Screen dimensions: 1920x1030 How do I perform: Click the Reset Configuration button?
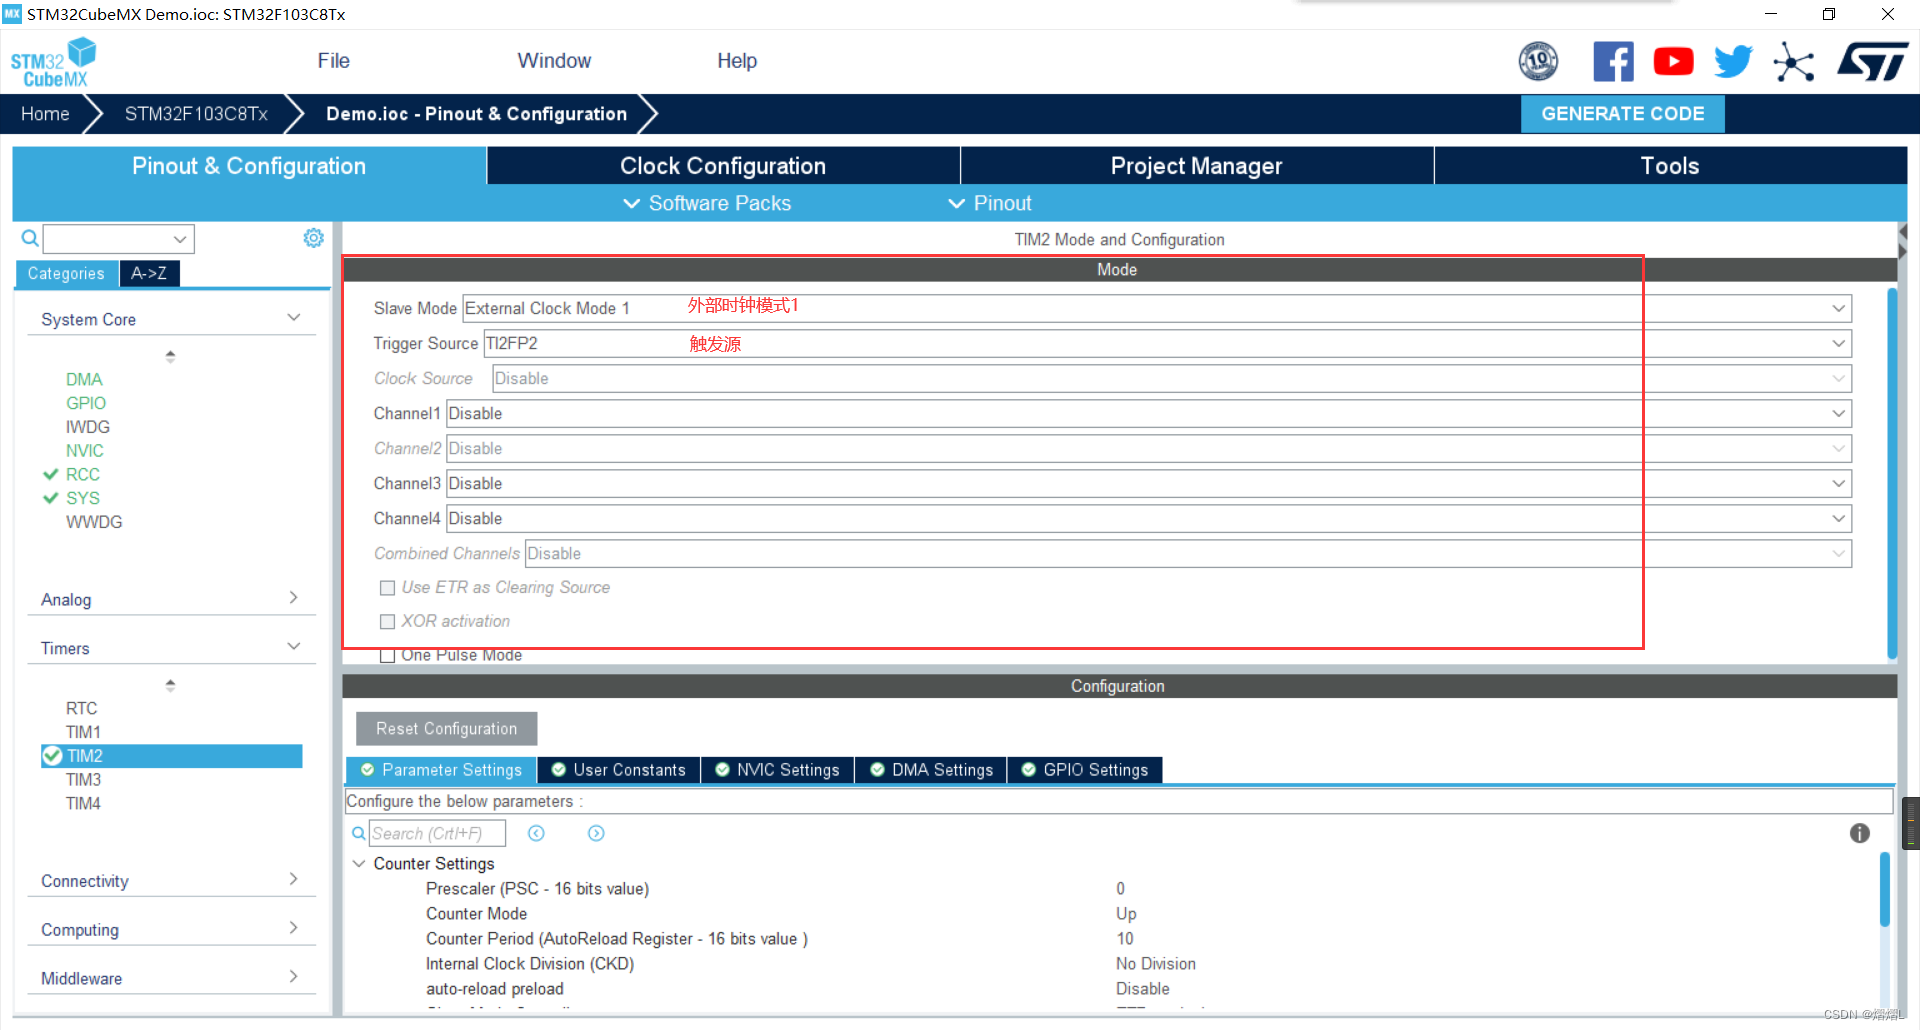tap(446, 729)
